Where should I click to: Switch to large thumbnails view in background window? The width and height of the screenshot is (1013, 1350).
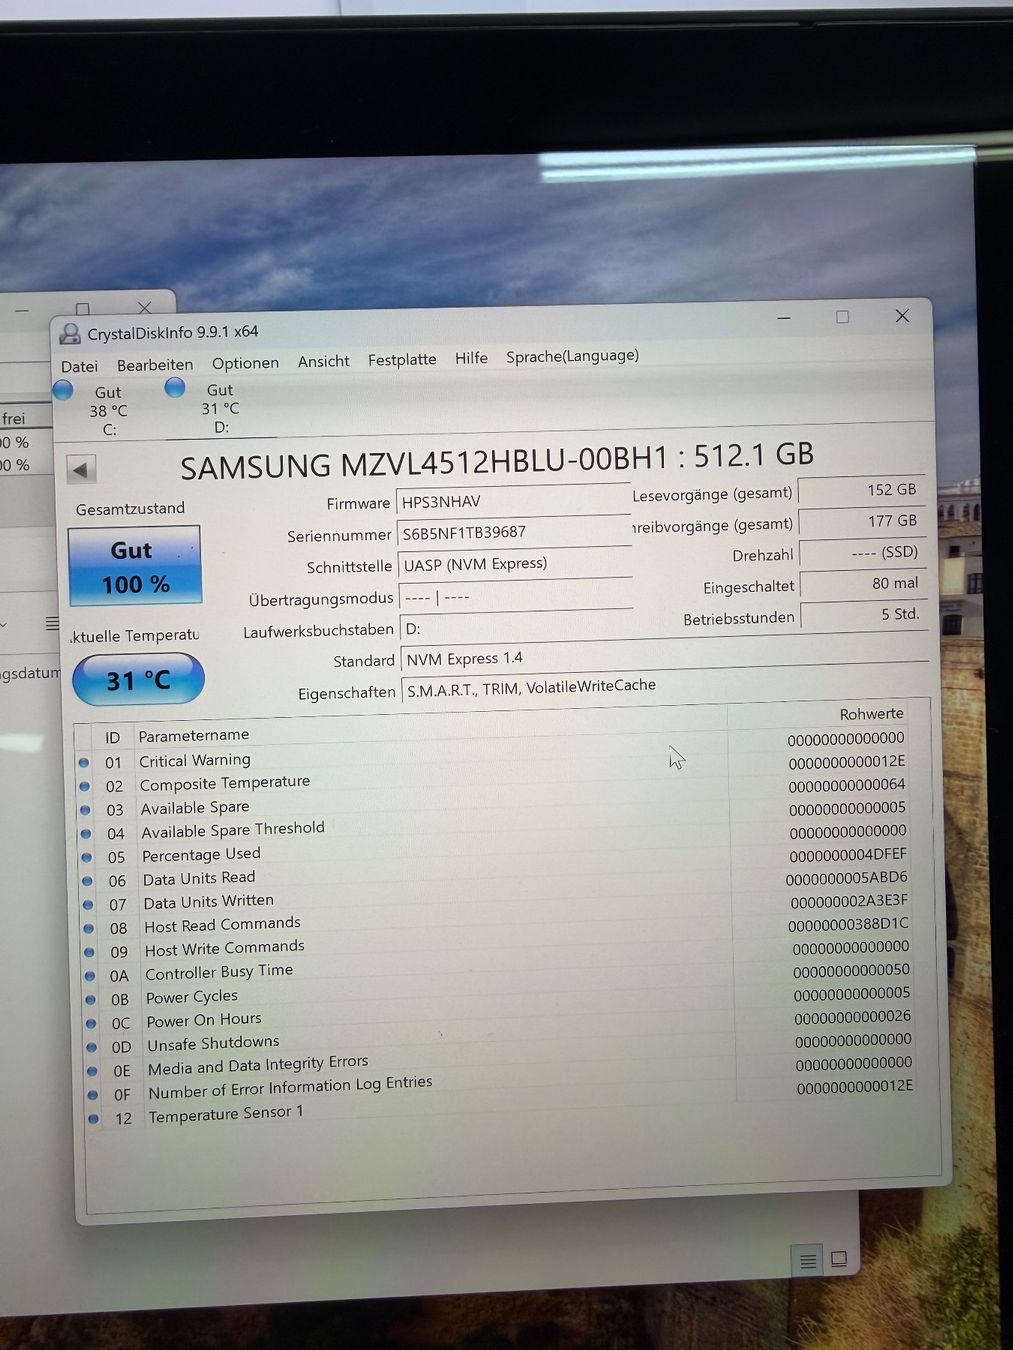click(839, 1259)
